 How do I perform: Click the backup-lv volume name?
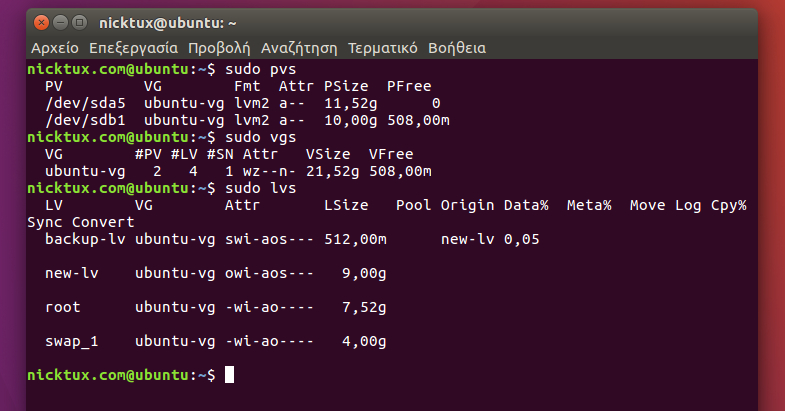(86, 239)
